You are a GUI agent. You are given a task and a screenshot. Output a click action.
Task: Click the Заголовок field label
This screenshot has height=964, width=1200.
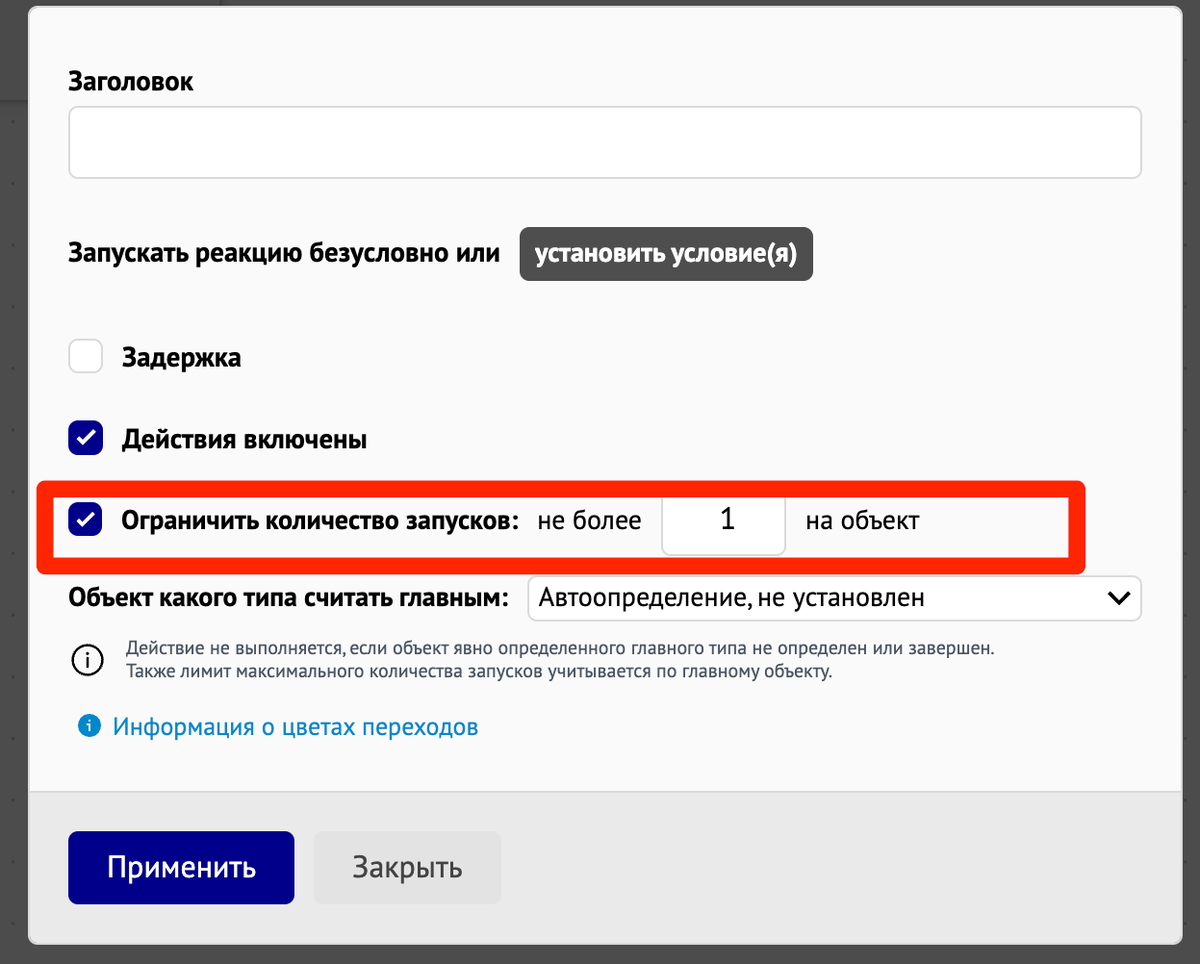point(131,82)
